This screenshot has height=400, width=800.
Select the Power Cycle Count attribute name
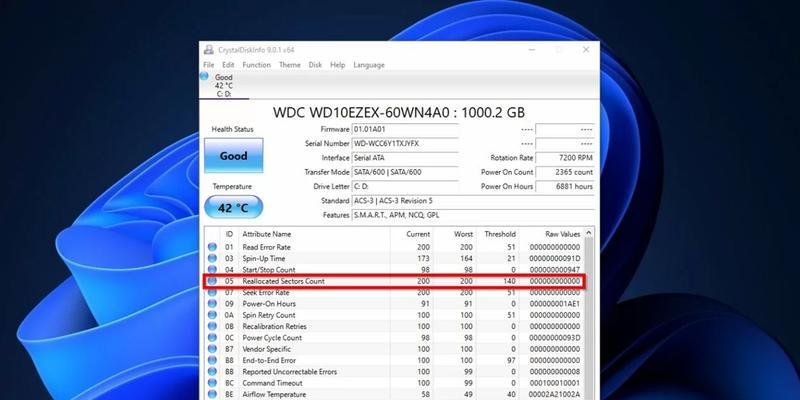pos(272,338)
